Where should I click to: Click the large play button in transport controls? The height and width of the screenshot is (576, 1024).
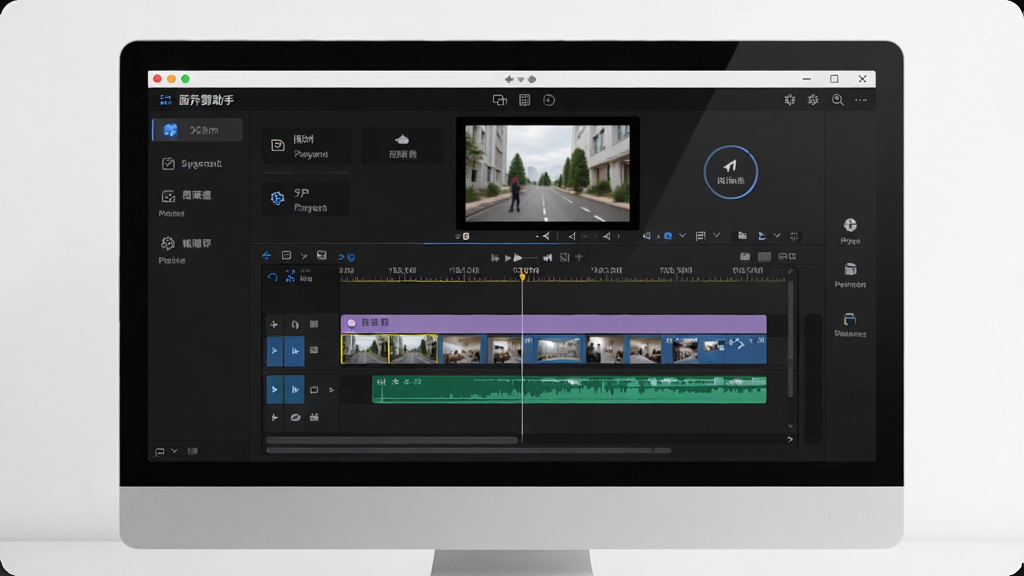[x=518, y=258]
